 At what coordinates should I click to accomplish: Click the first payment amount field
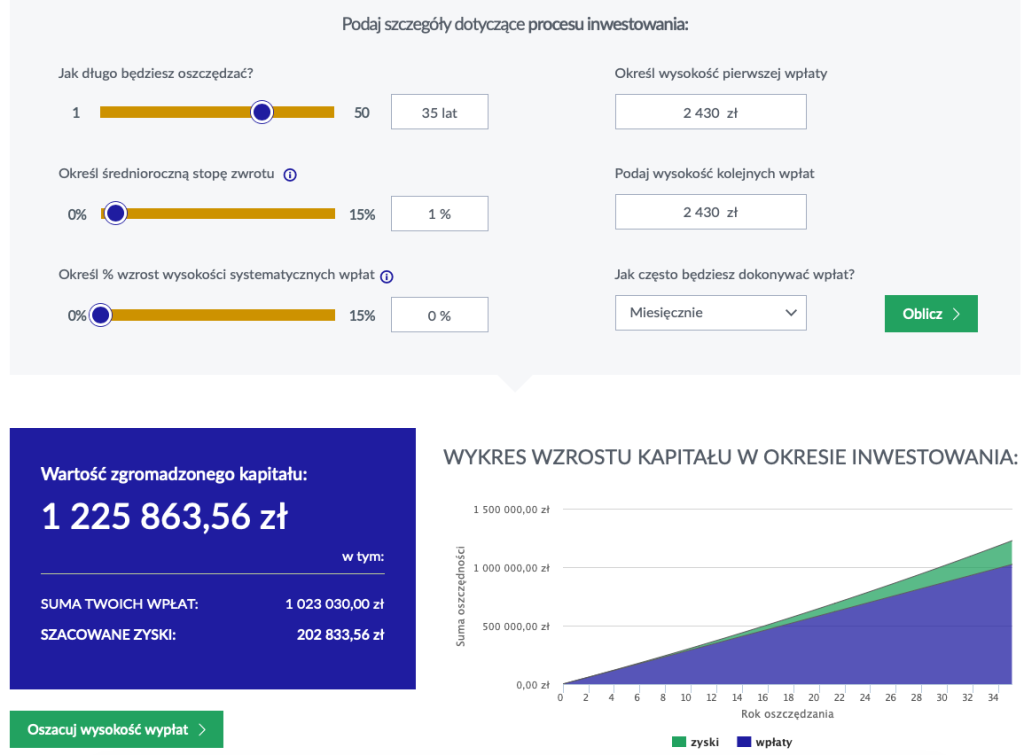(710, 113)
